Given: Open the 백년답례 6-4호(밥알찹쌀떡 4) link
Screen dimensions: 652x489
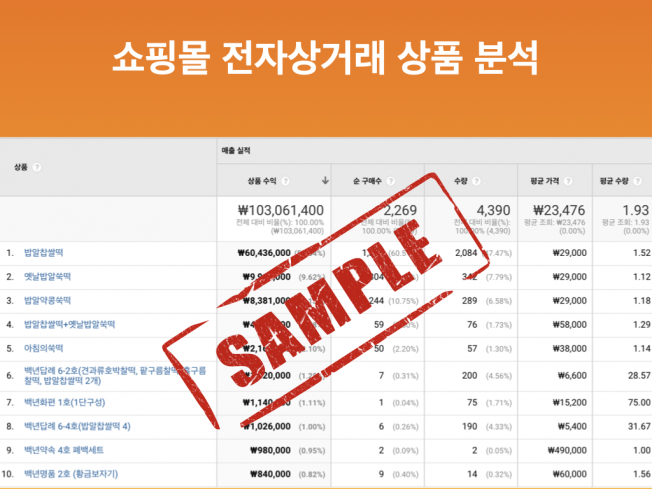Looking at the screenshot, I should pyautogui.click(x=77, y=426).
